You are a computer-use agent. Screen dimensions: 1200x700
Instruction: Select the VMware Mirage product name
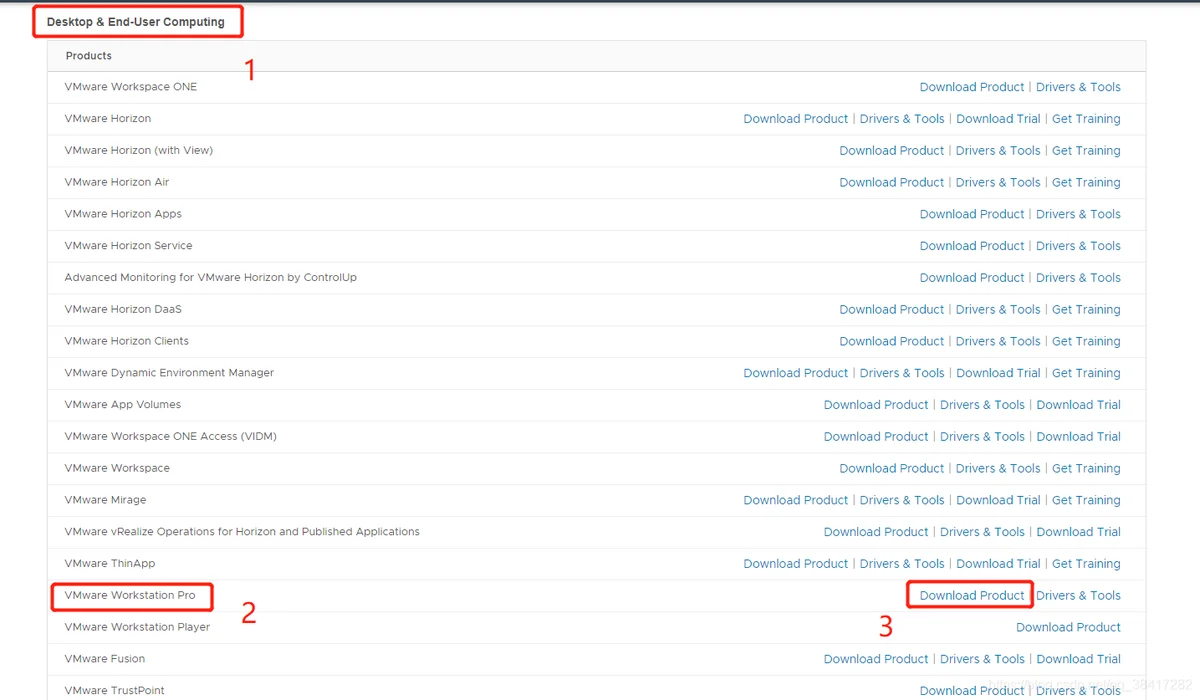tap(105, 500)
